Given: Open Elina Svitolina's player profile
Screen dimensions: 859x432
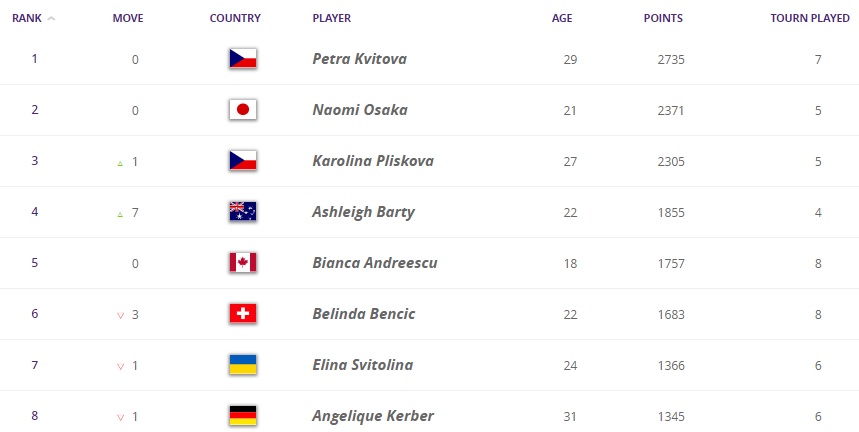Looking at the screenshot, I should click(x=362, y=365).
